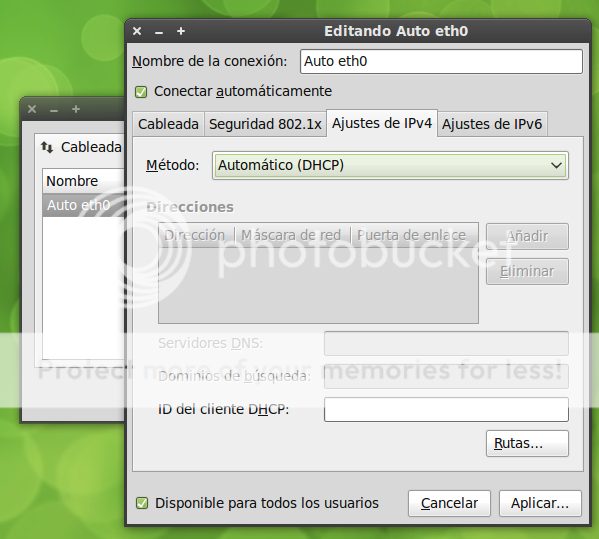Screen dimensions: 599x539
Task: Focus the ID del cliente DHCP field
Action: pyautogui.click(x=446, y=410)
